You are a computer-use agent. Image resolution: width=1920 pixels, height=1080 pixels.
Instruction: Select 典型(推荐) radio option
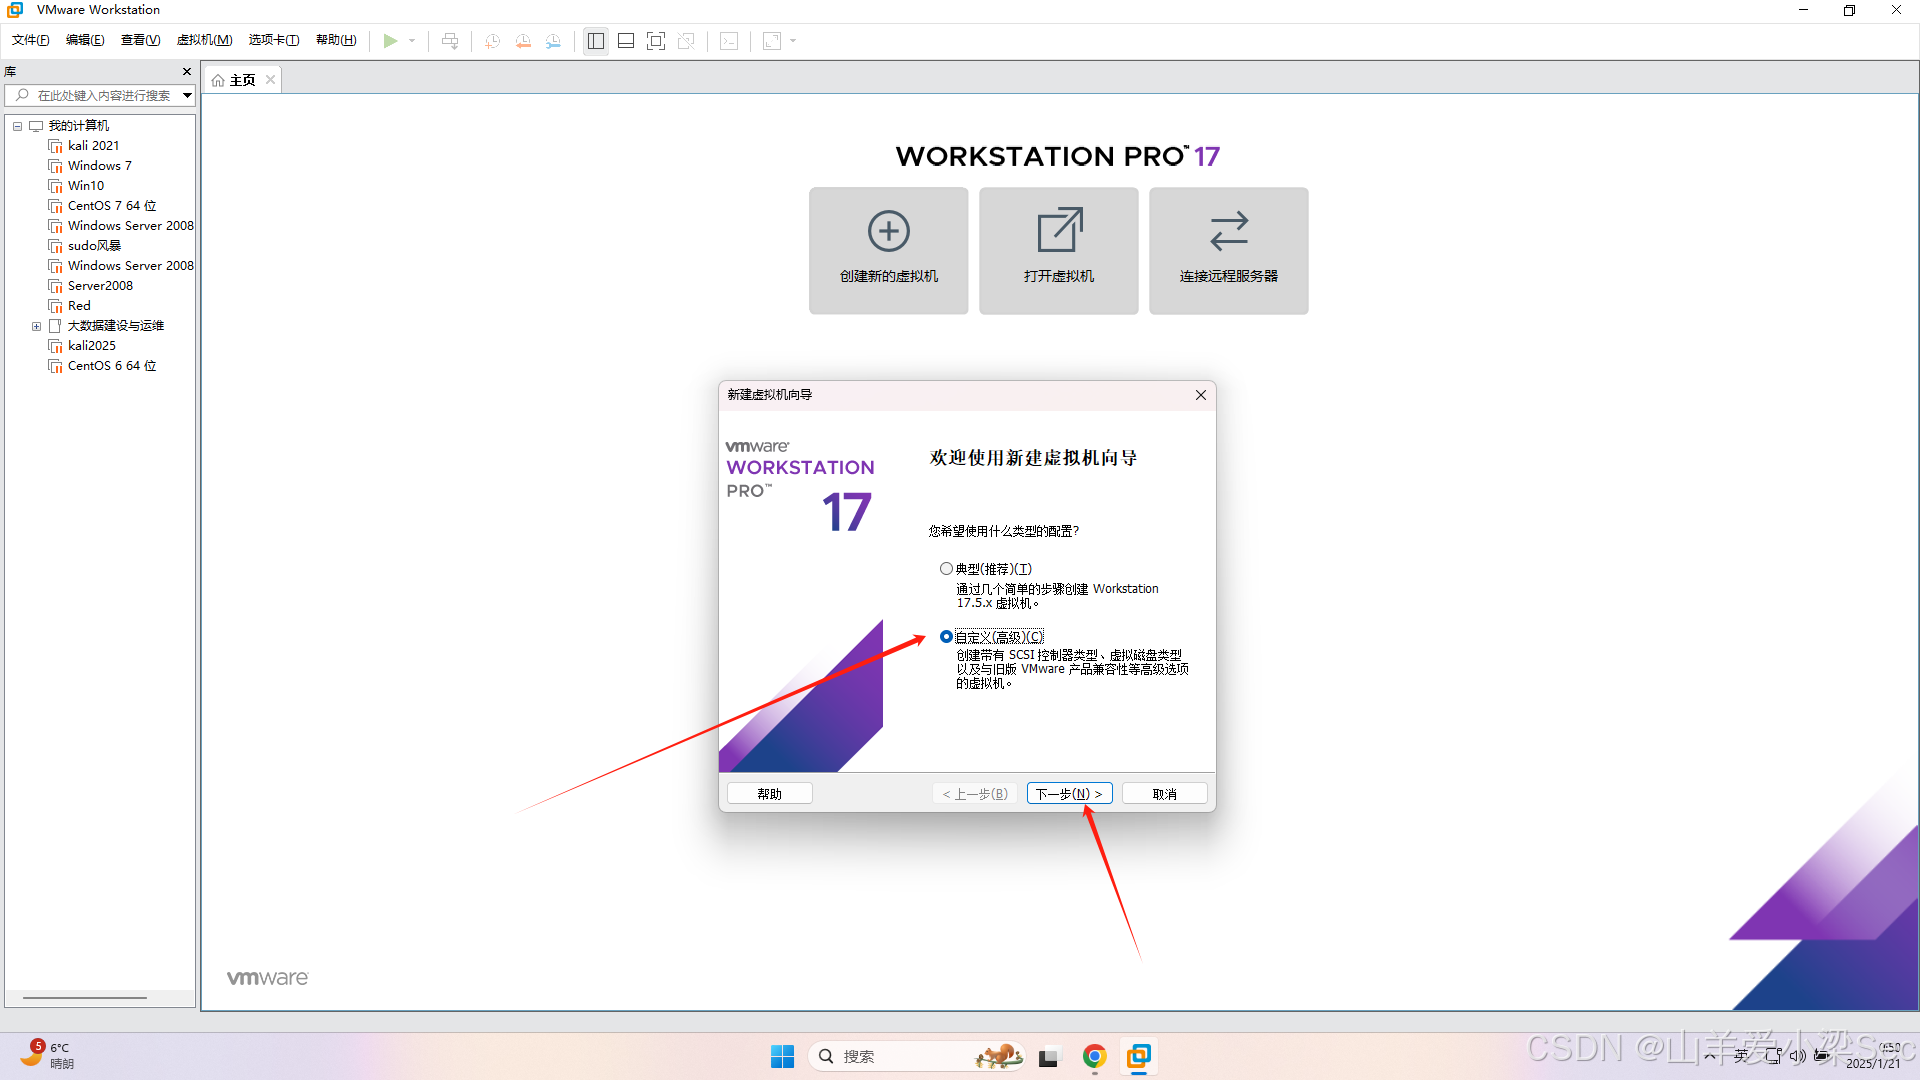(946, 569)
